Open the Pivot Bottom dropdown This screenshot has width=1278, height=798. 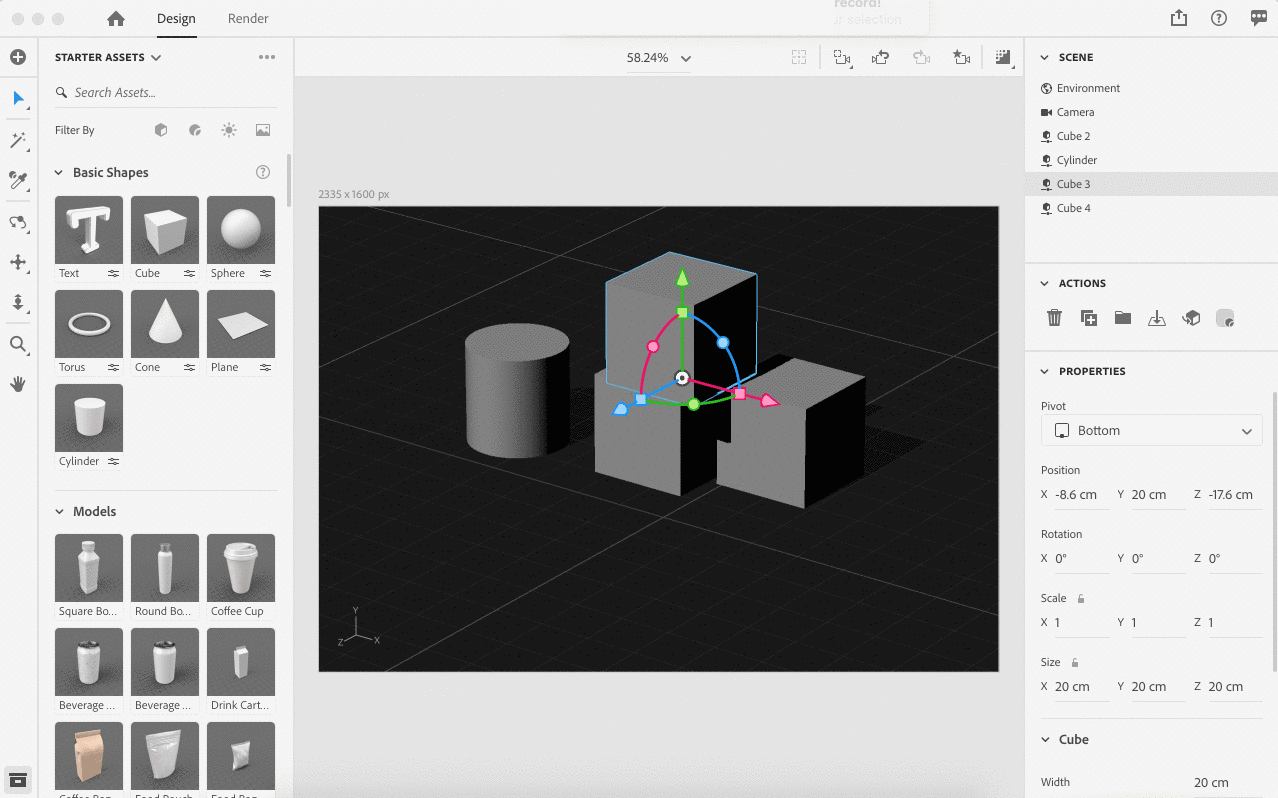click(x=1152, y=431)
